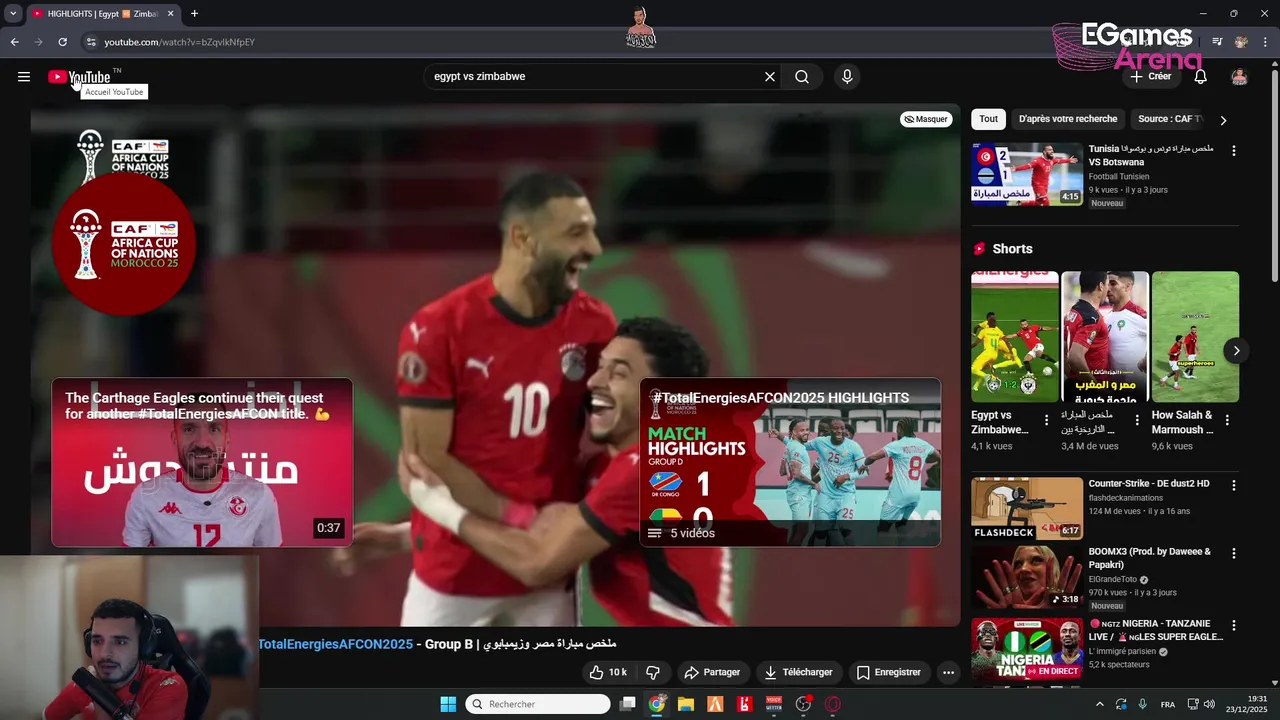Like the video (10 k)

pyautogui.click(x=608, y=672)
